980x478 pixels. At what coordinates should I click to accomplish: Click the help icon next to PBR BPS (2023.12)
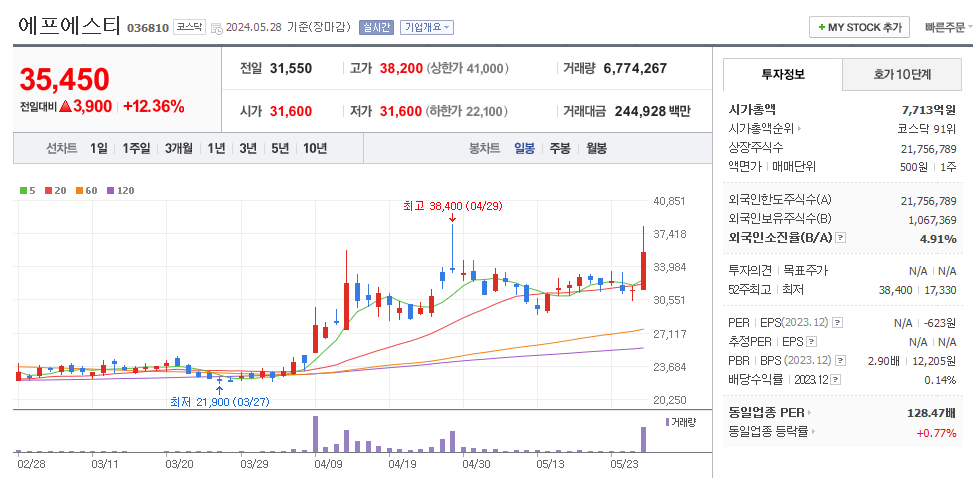point(841,361)
